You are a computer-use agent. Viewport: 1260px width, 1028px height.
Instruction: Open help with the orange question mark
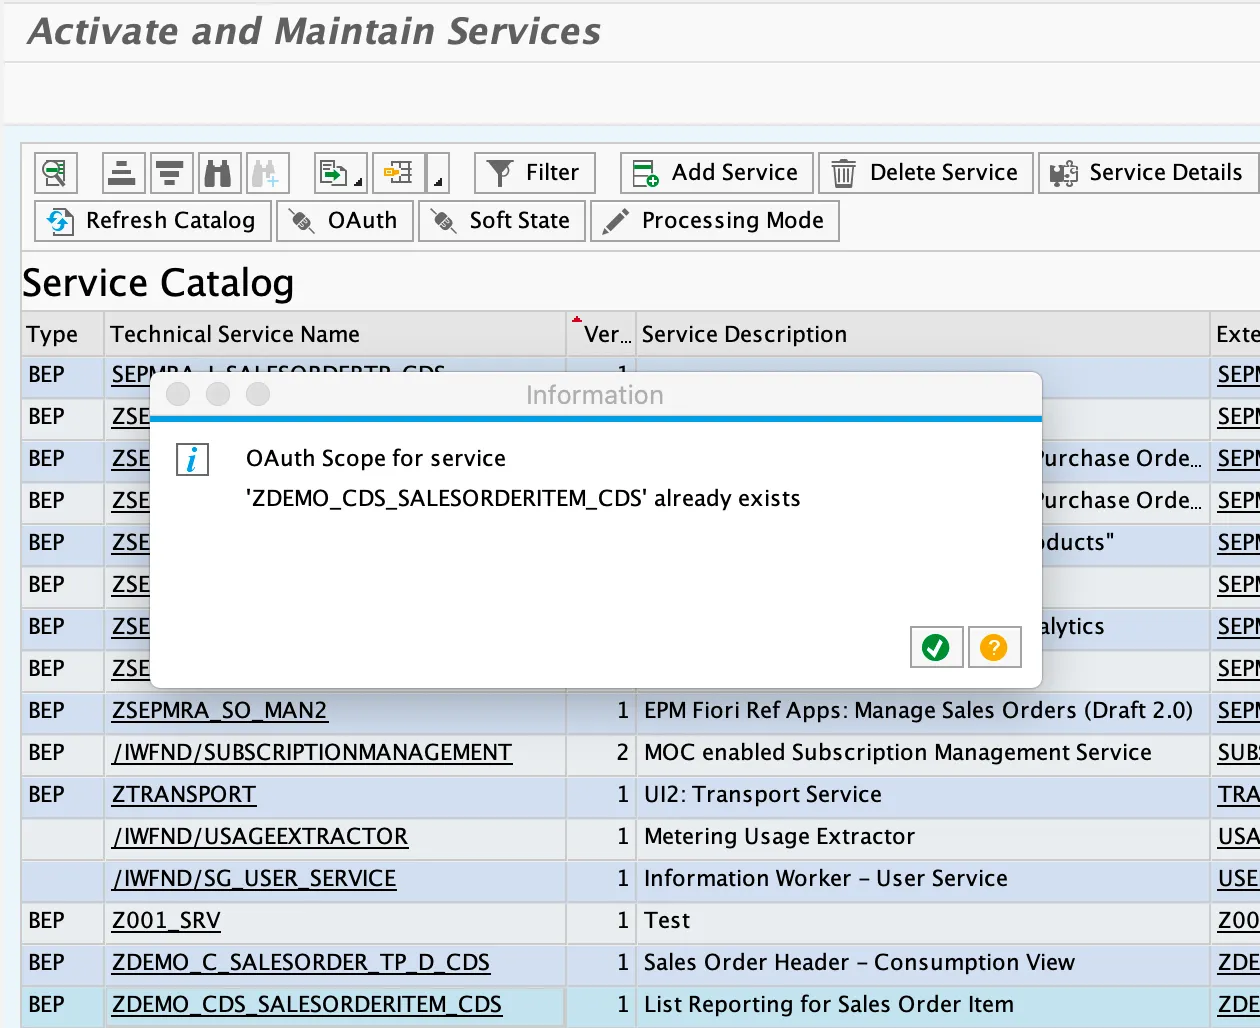(993, 647)
